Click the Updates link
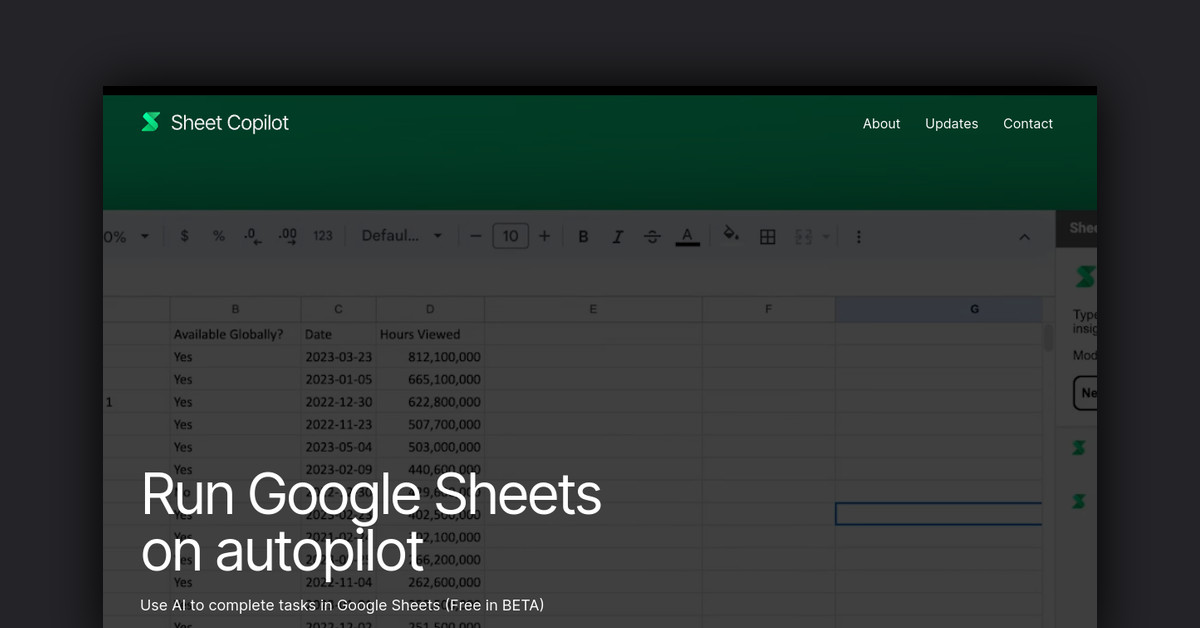1200x628 pixels. (x=951, y=123)
